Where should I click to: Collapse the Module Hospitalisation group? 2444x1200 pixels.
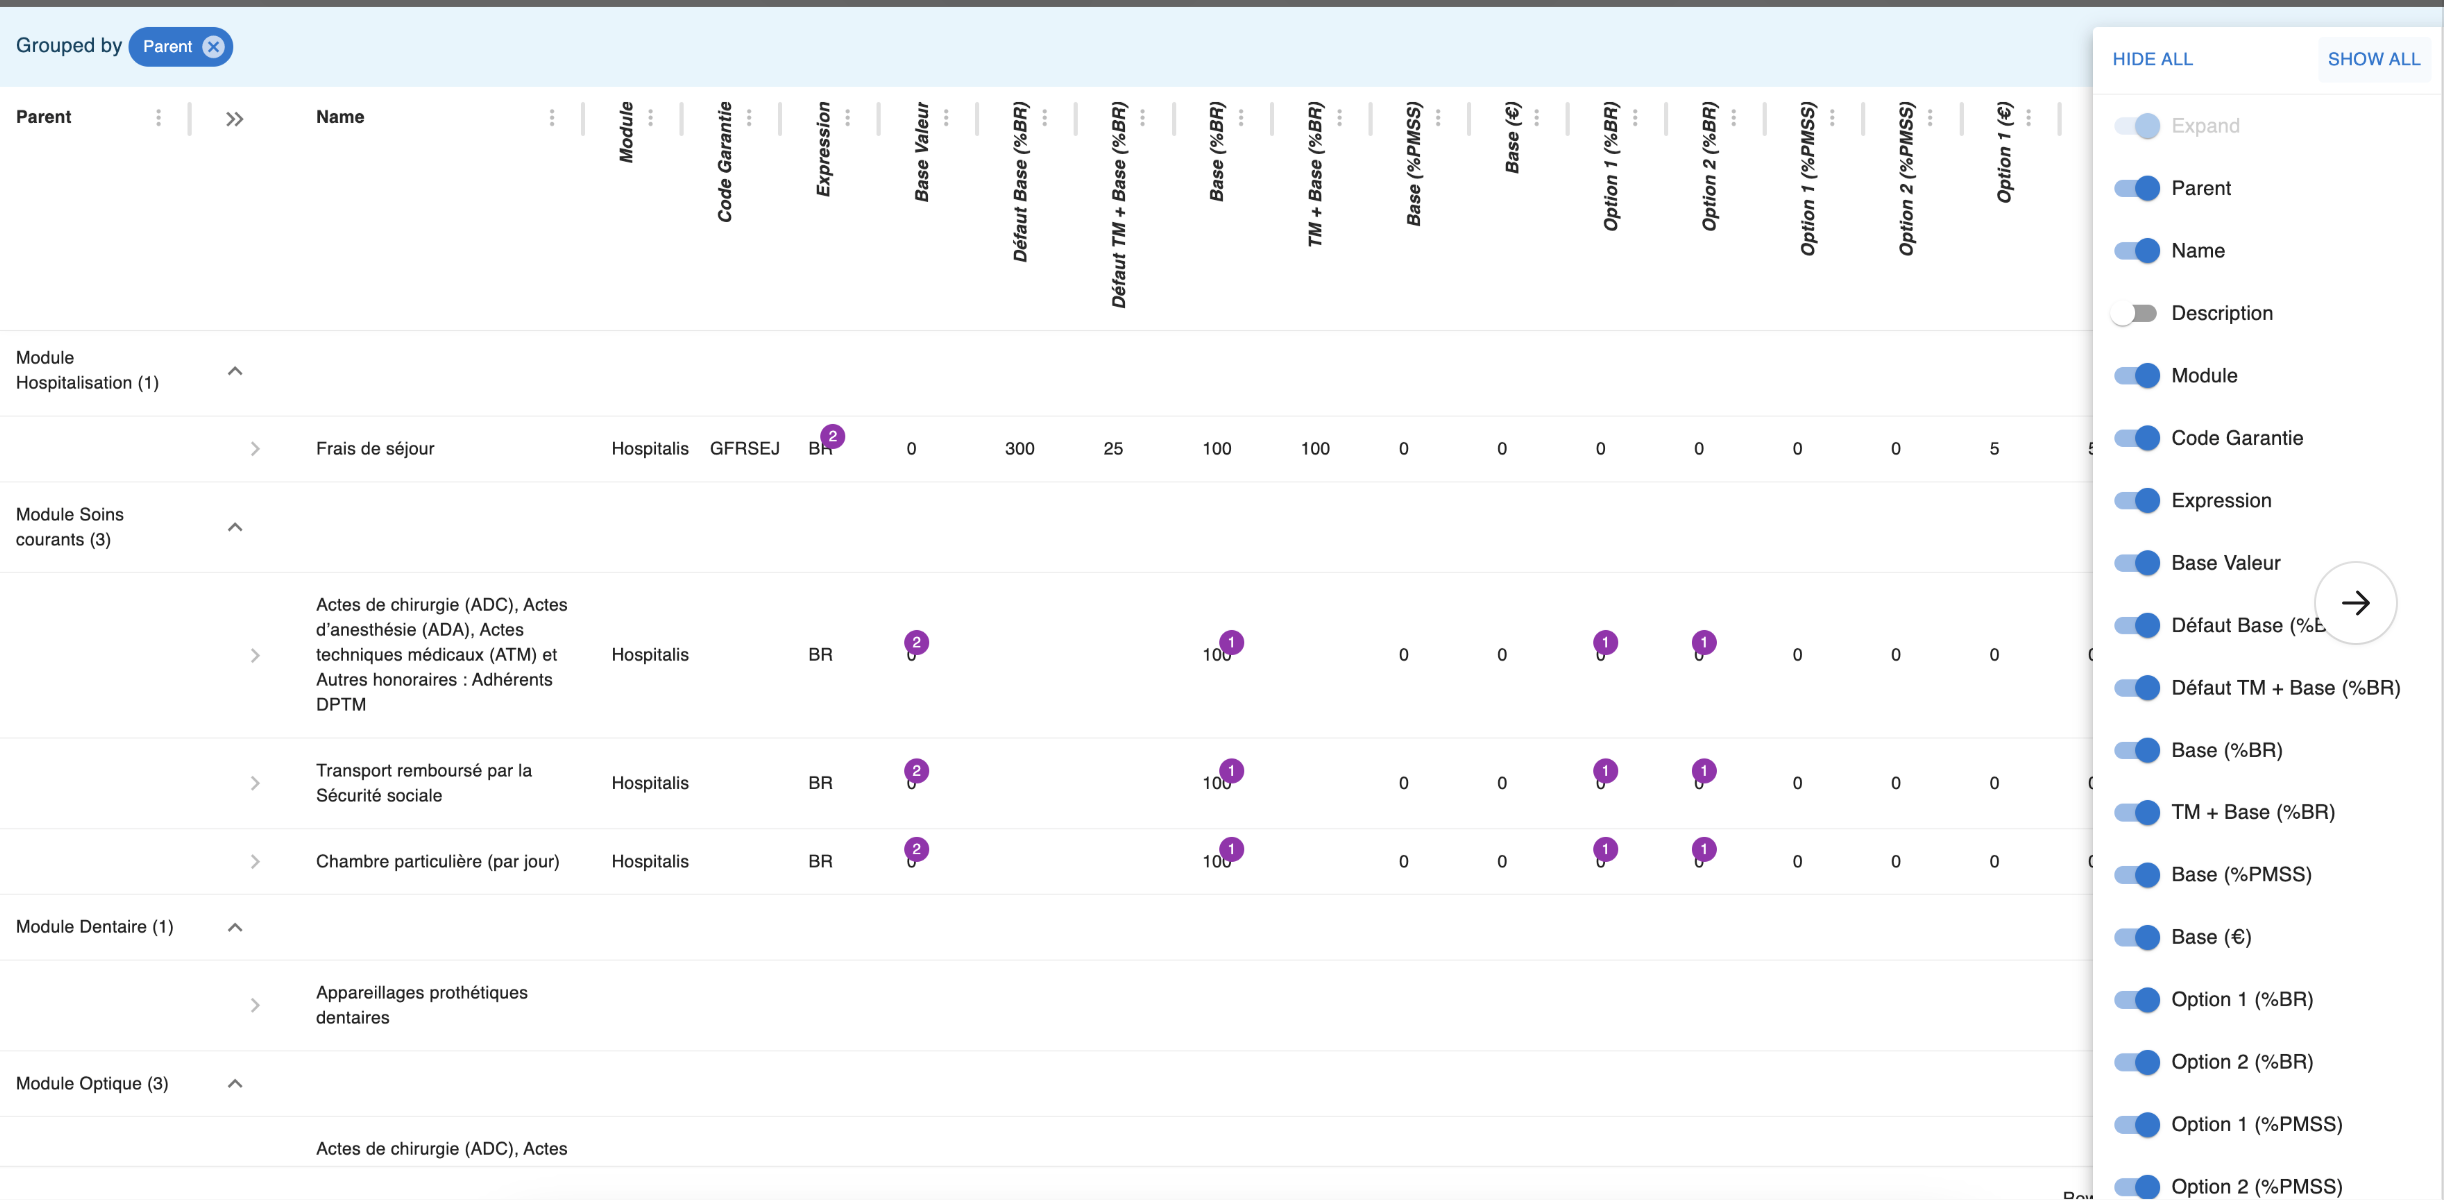235,371
